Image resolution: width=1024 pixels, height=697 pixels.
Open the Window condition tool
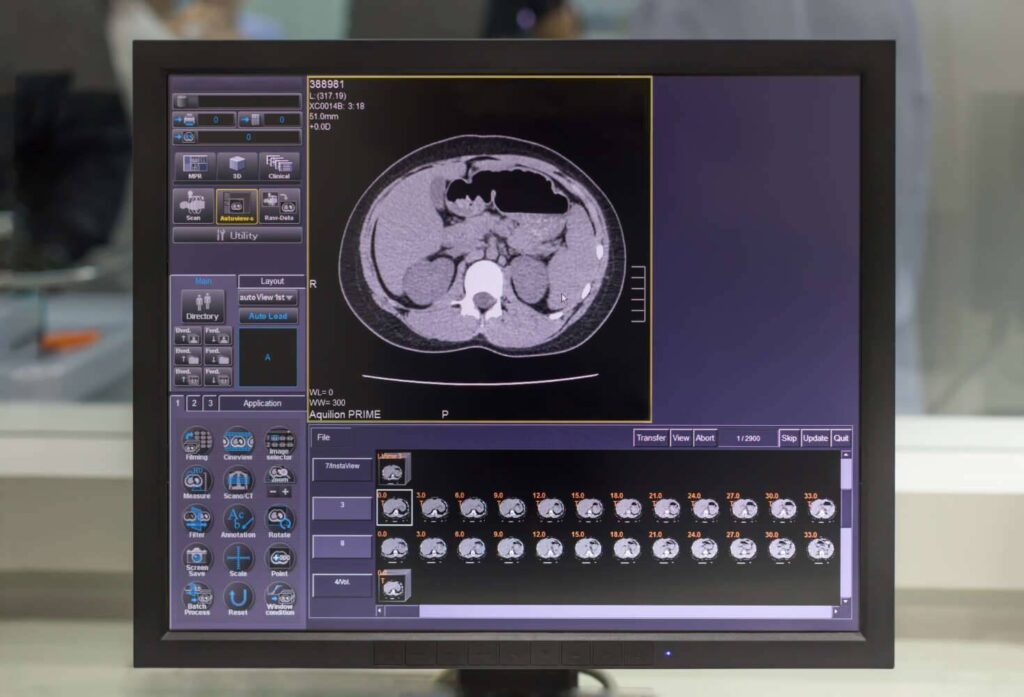coord(280,598)
